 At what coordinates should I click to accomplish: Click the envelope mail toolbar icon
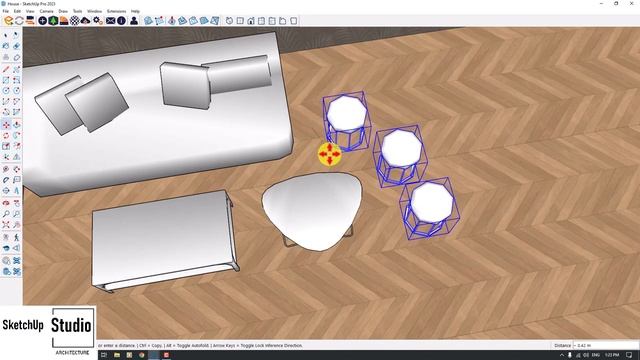(110, 20)
